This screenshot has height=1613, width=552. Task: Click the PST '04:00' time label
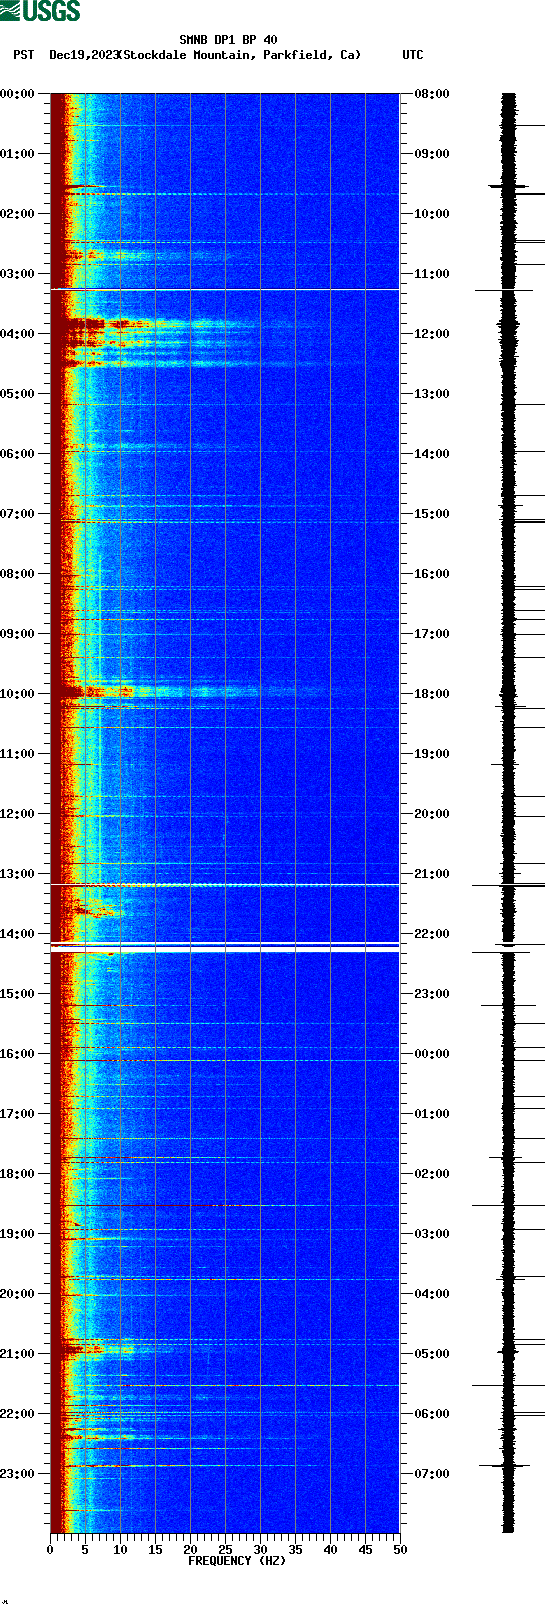18,334
